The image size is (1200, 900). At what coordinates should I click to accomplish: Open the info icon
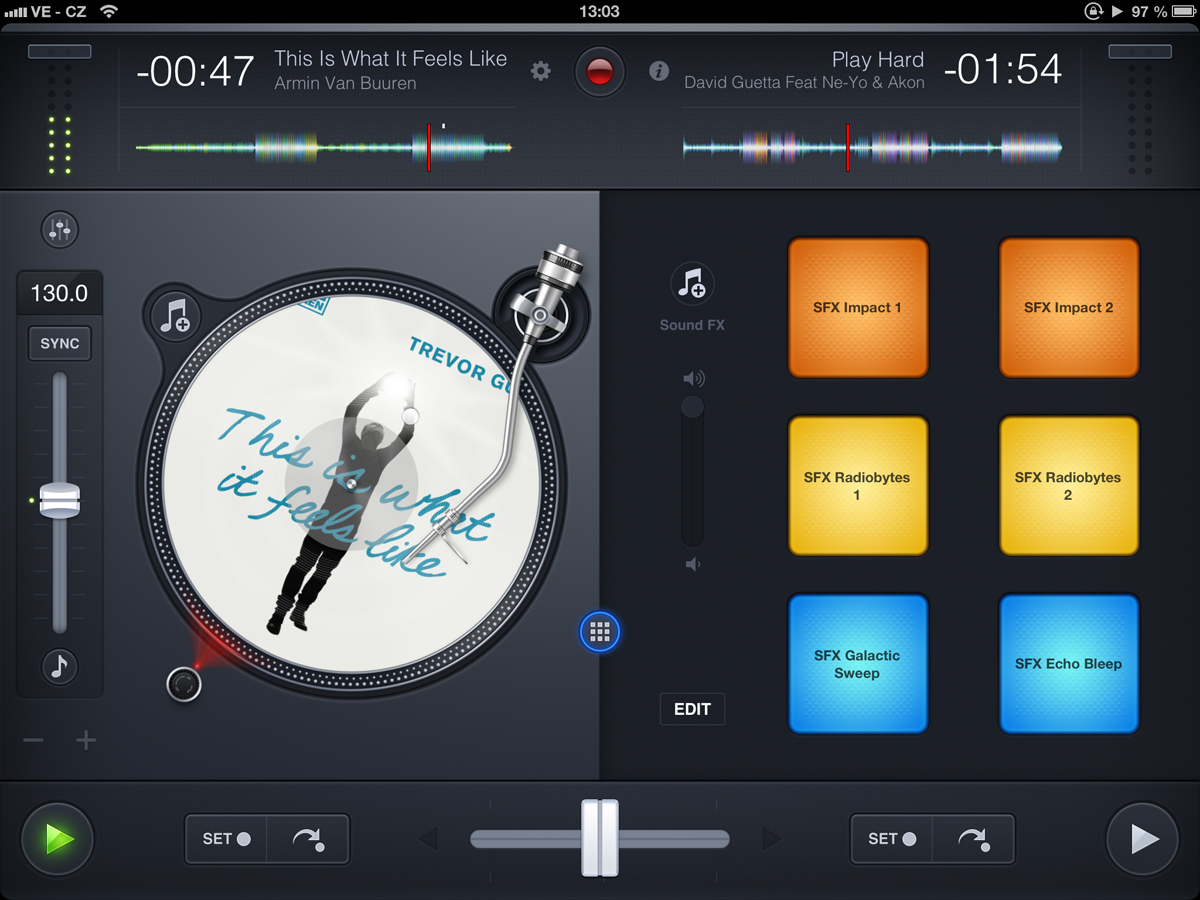click(x=658, y=71)
